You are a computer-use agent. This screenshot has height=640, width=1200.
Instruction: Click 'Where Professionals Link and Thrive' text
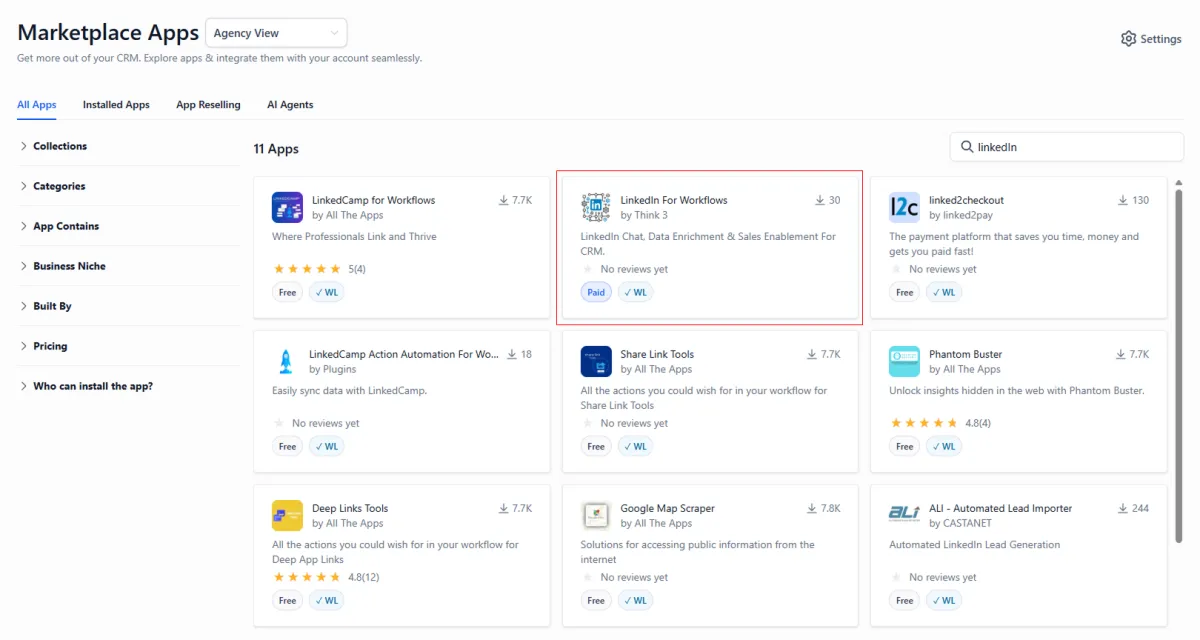coord(354,237)
